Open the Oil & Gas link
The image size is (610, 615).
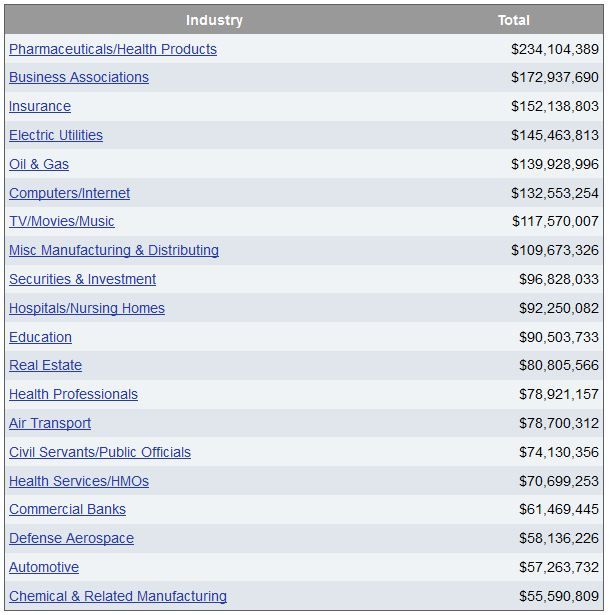point(39,164)
